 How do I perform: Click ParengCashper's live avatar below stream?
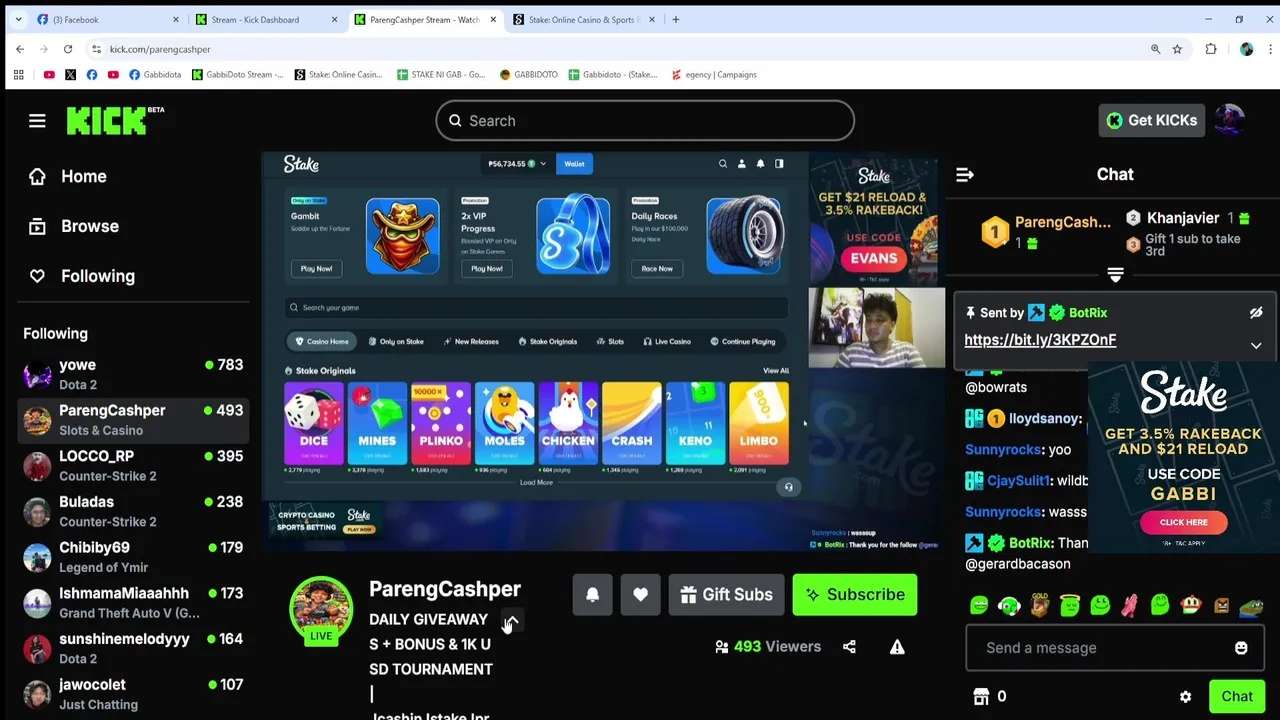(321, 608)
